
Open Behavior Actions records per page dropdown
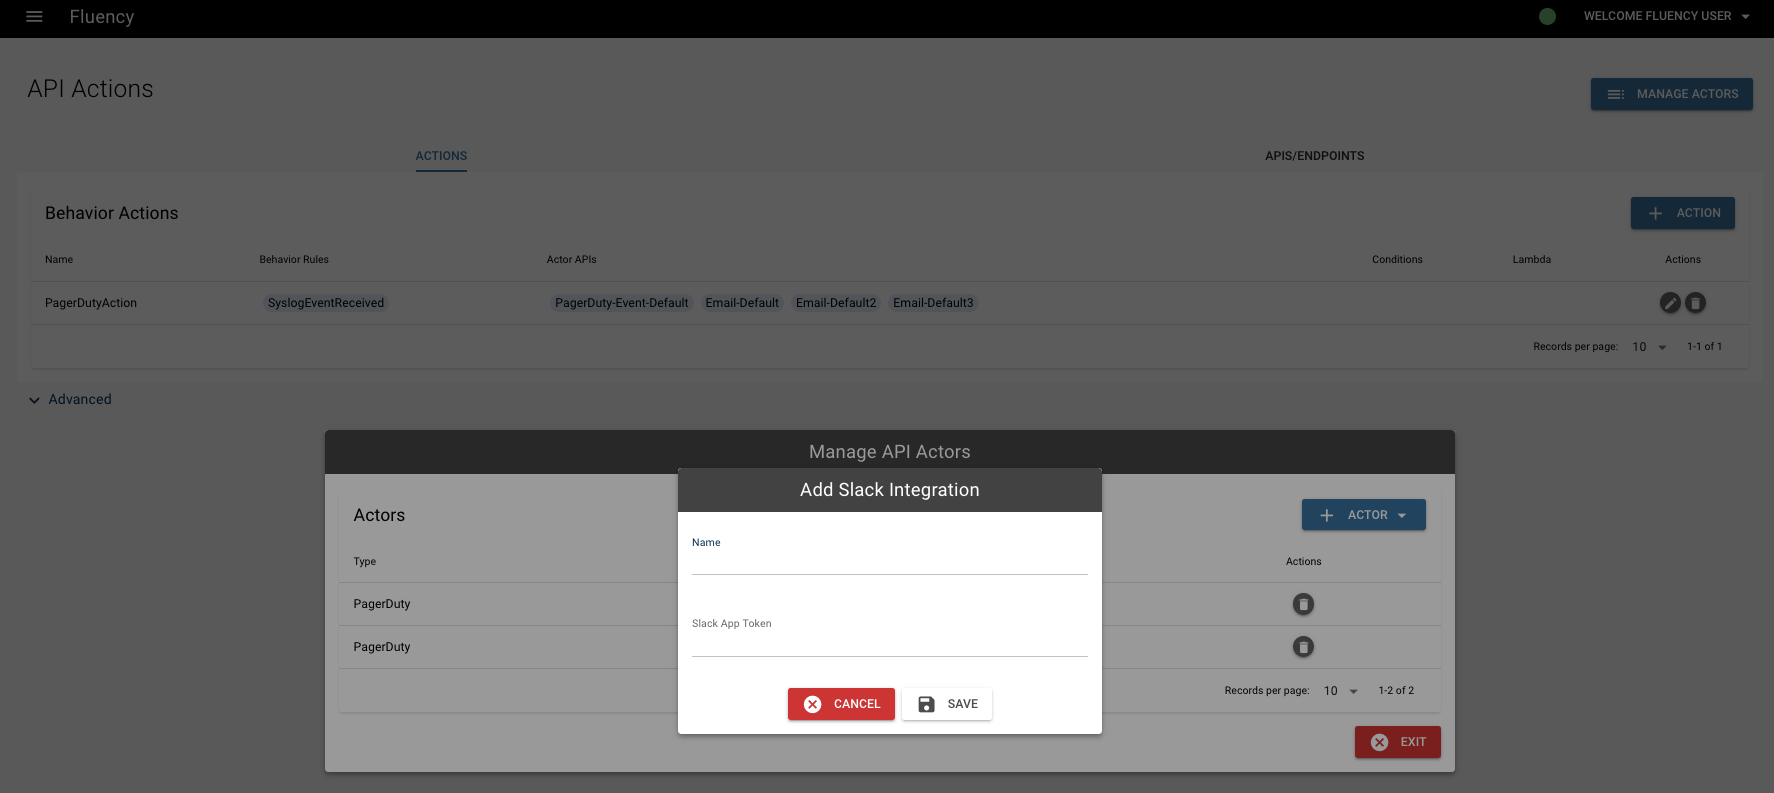1649,347
